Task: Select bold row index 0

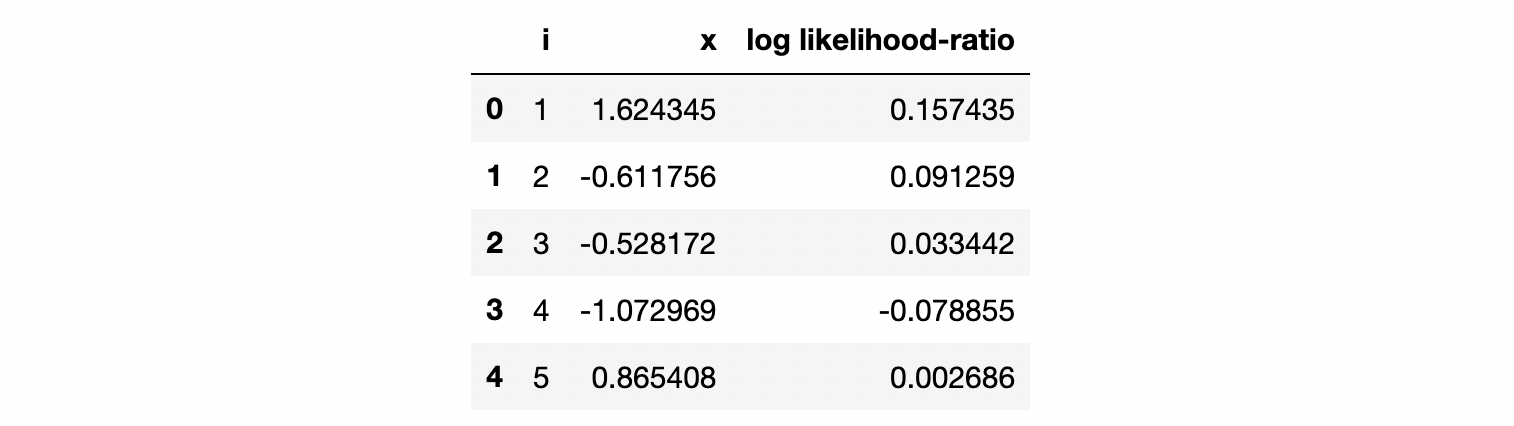Action: point(494,109)
